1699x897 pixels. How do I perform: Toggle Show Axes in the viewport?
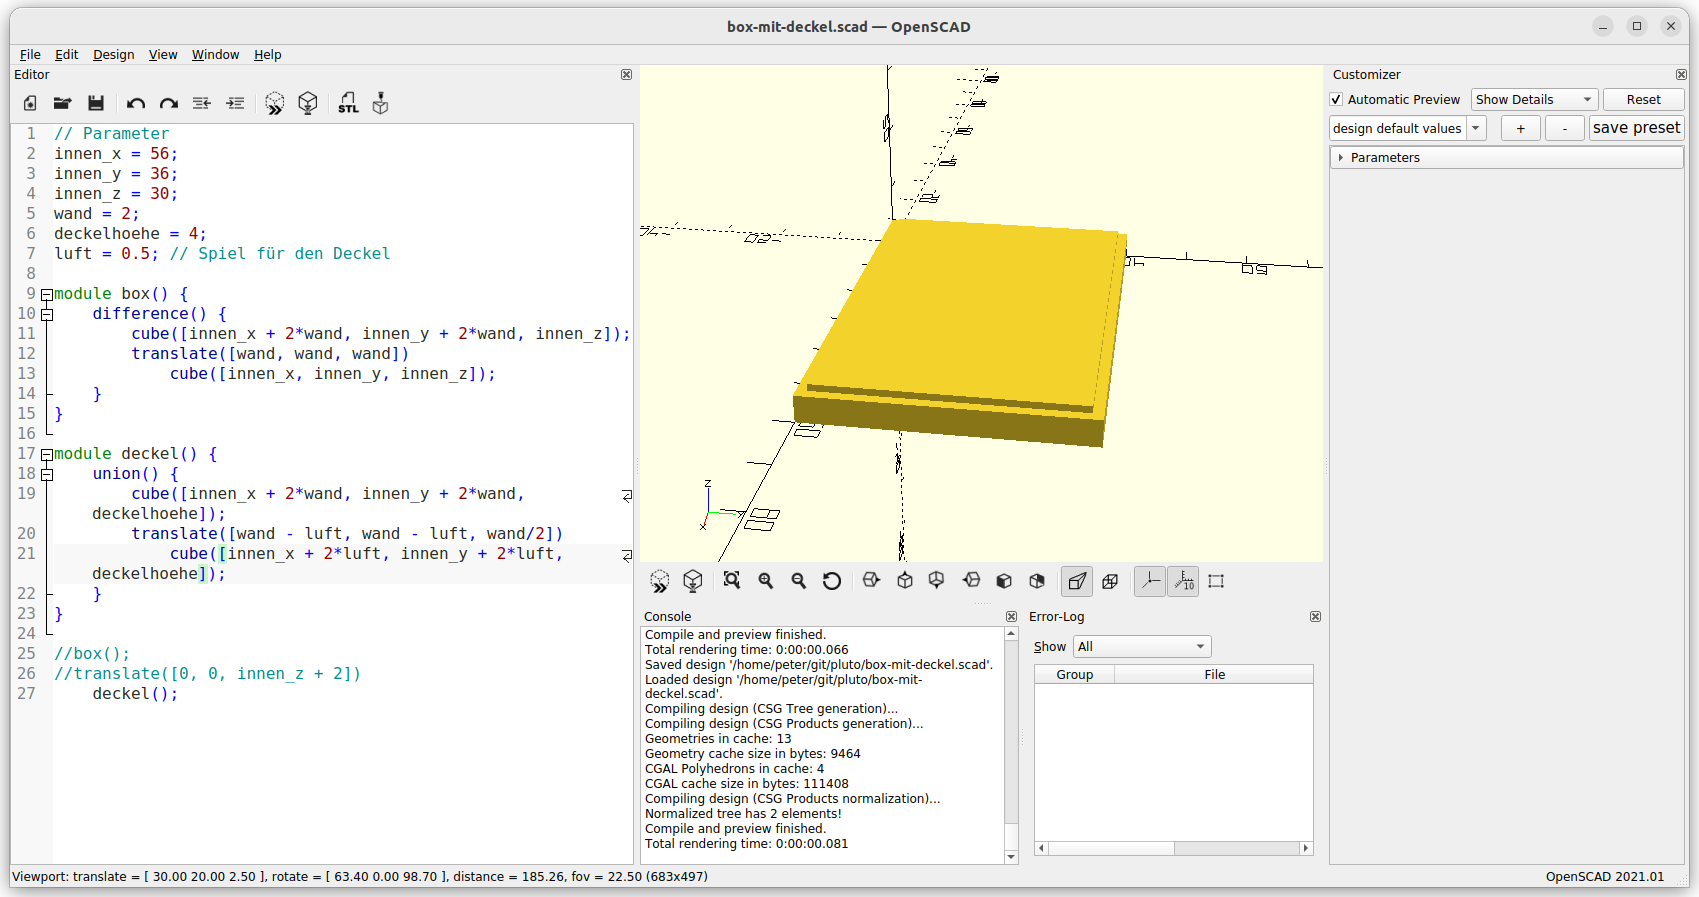pos(1150,581)
